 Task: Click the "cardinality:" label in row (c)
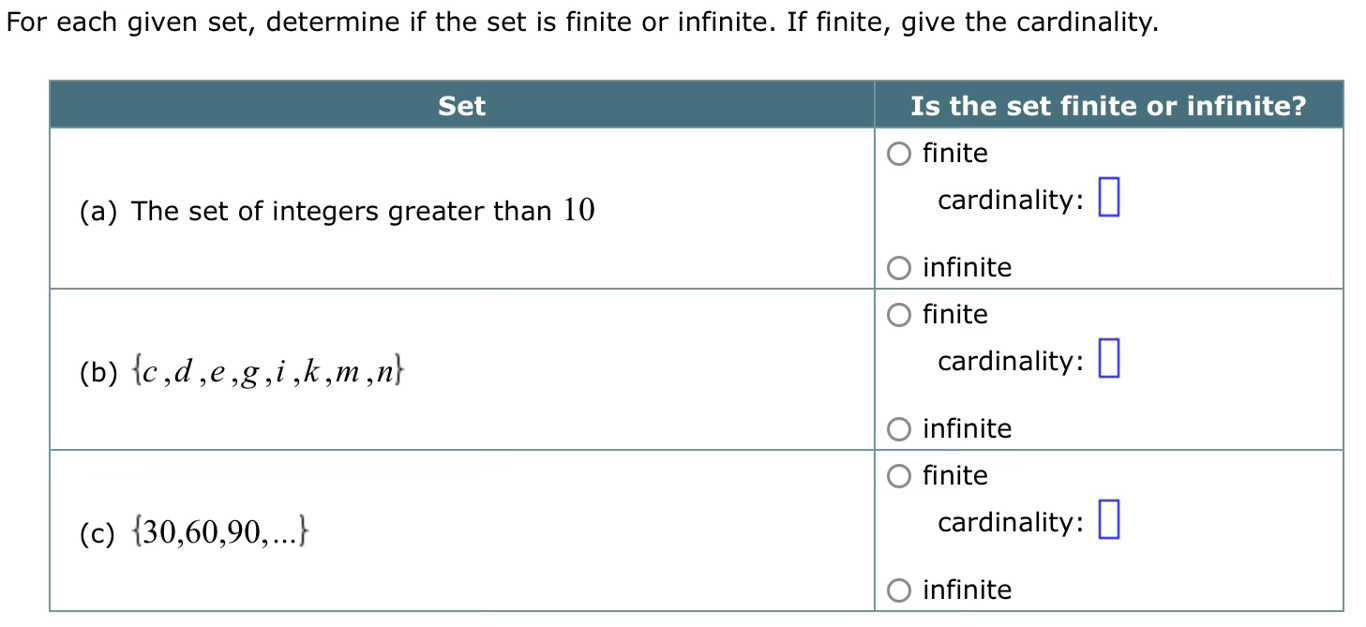tap(1010, 522)
